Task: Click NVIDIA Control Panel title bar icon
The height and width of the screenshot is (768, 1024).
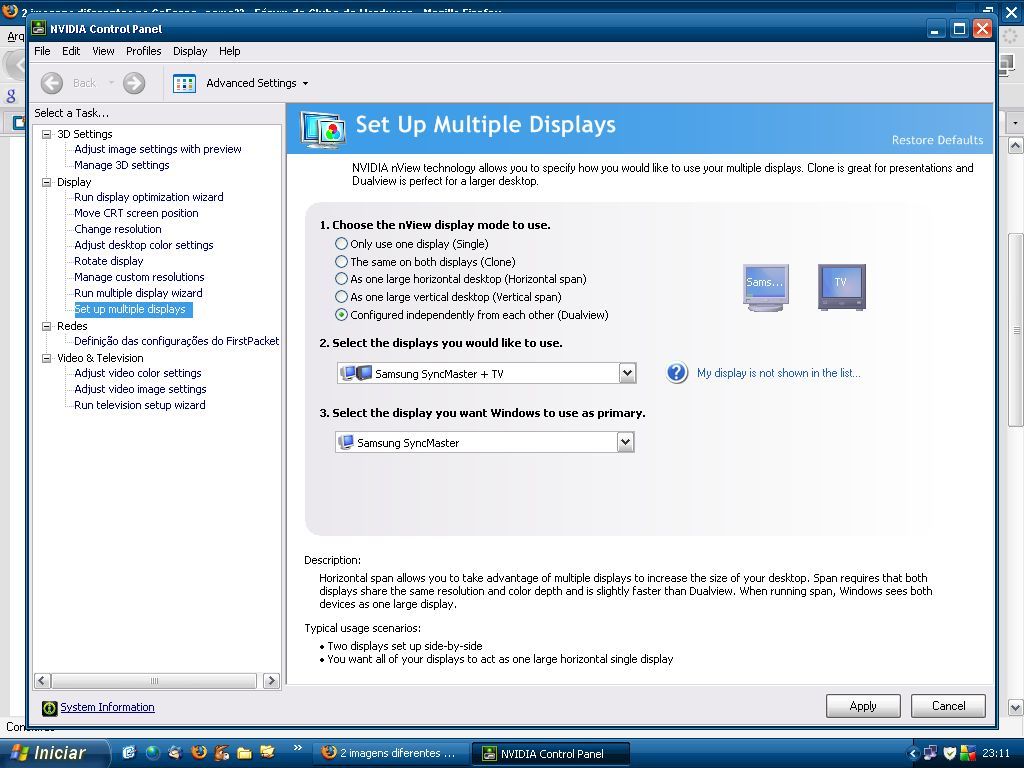Action: (39, 28)
